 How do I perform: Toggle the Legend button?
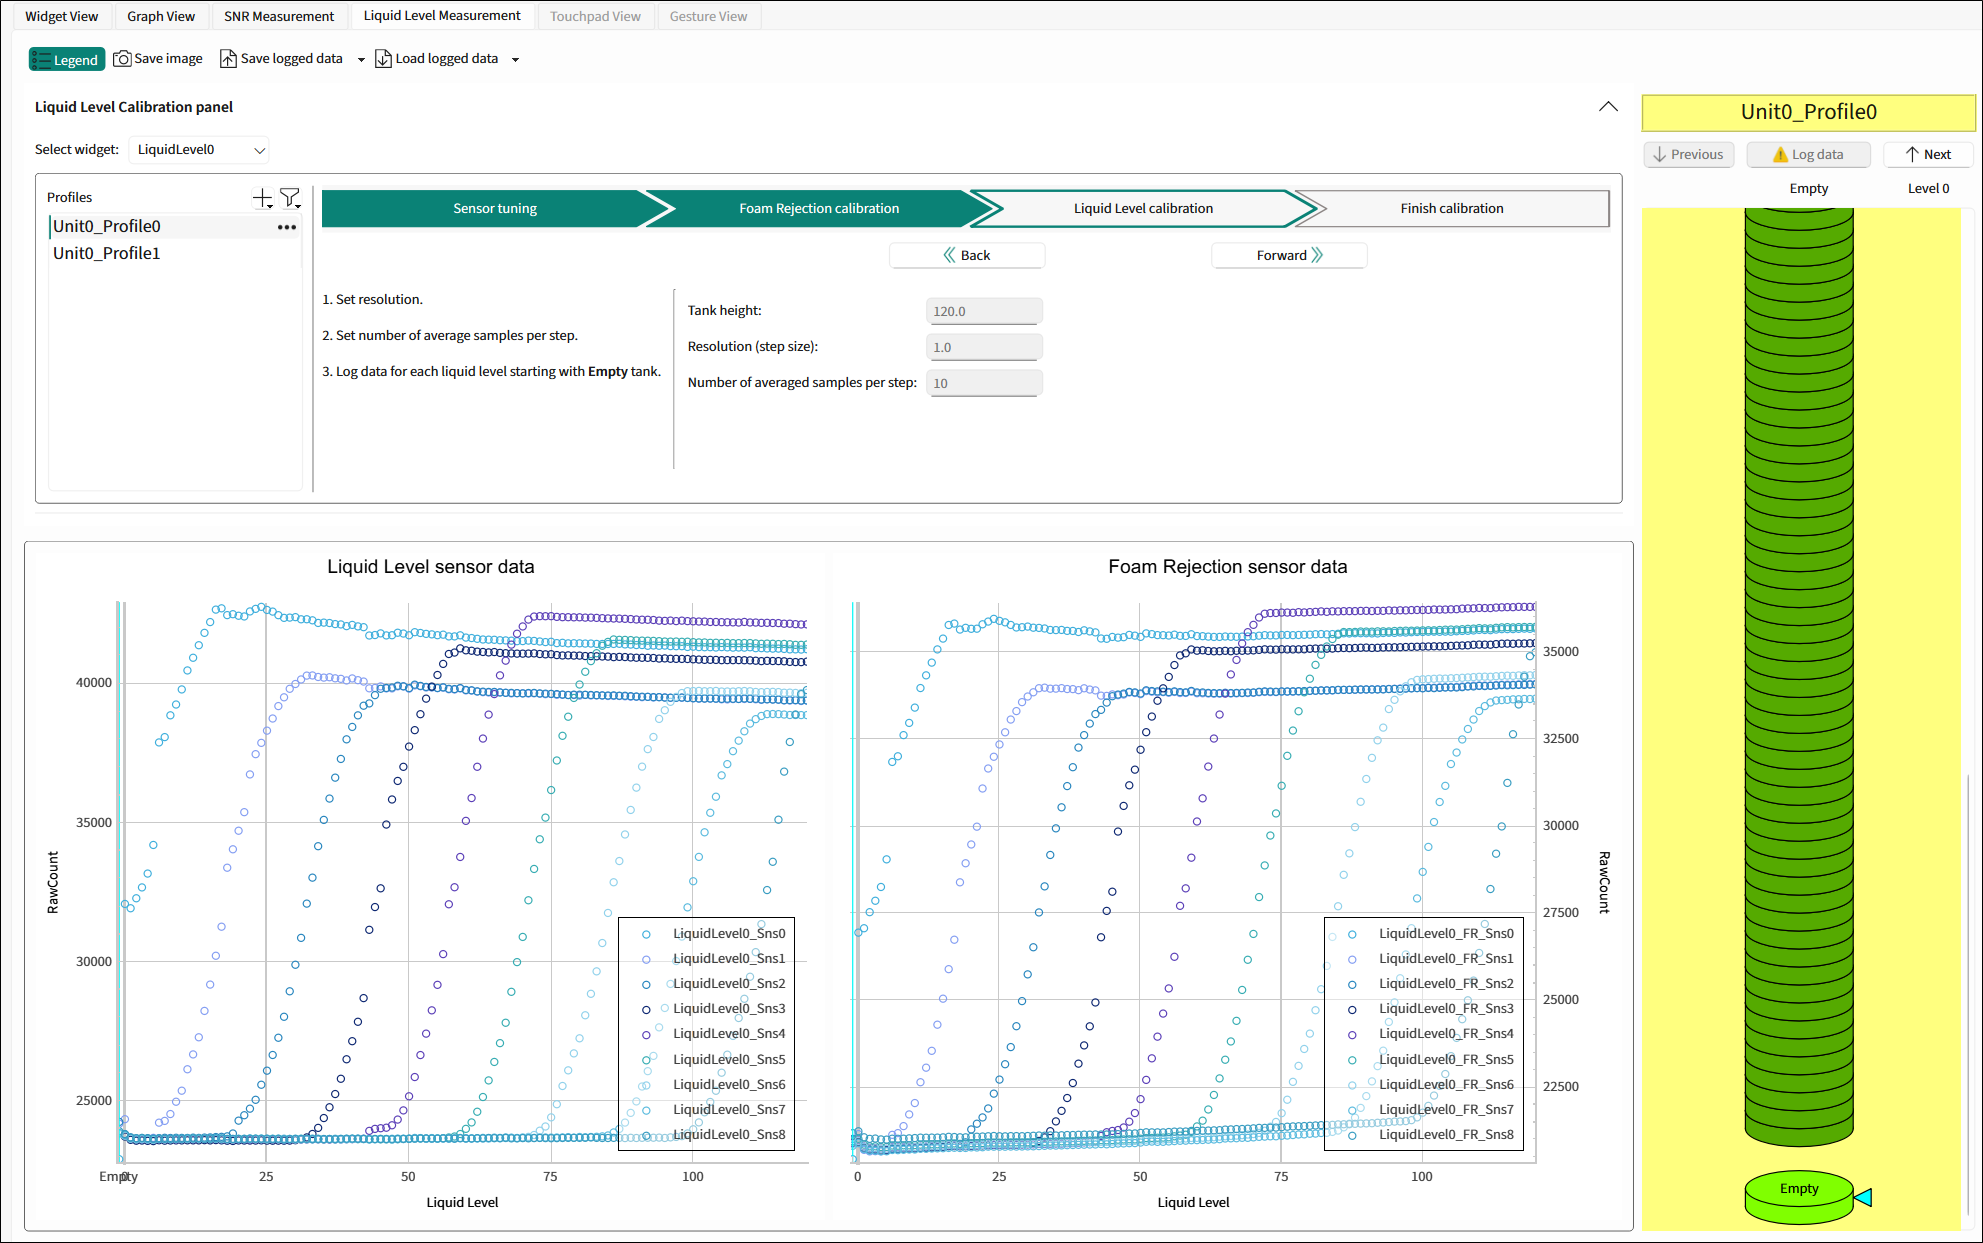click(x=67, y=60)
